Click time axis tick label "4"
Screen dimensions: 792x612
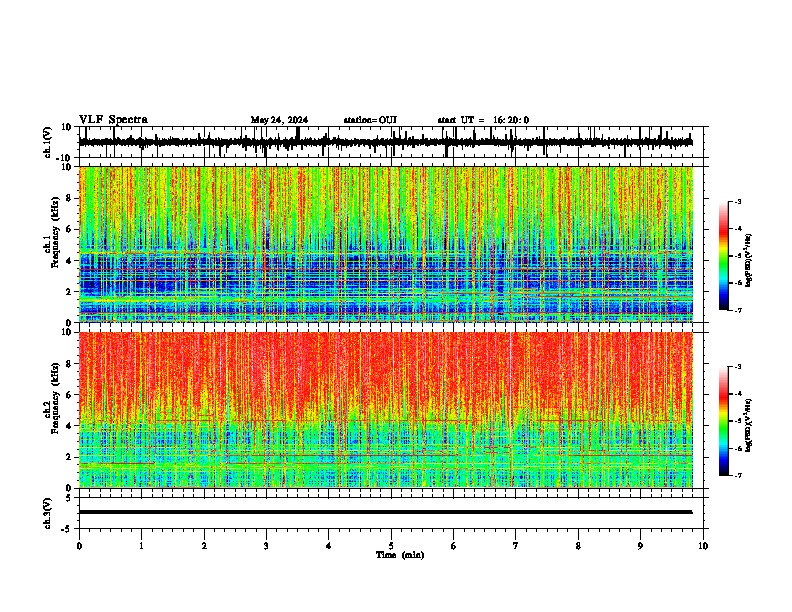pyautogui.click(x=329, y=546)
